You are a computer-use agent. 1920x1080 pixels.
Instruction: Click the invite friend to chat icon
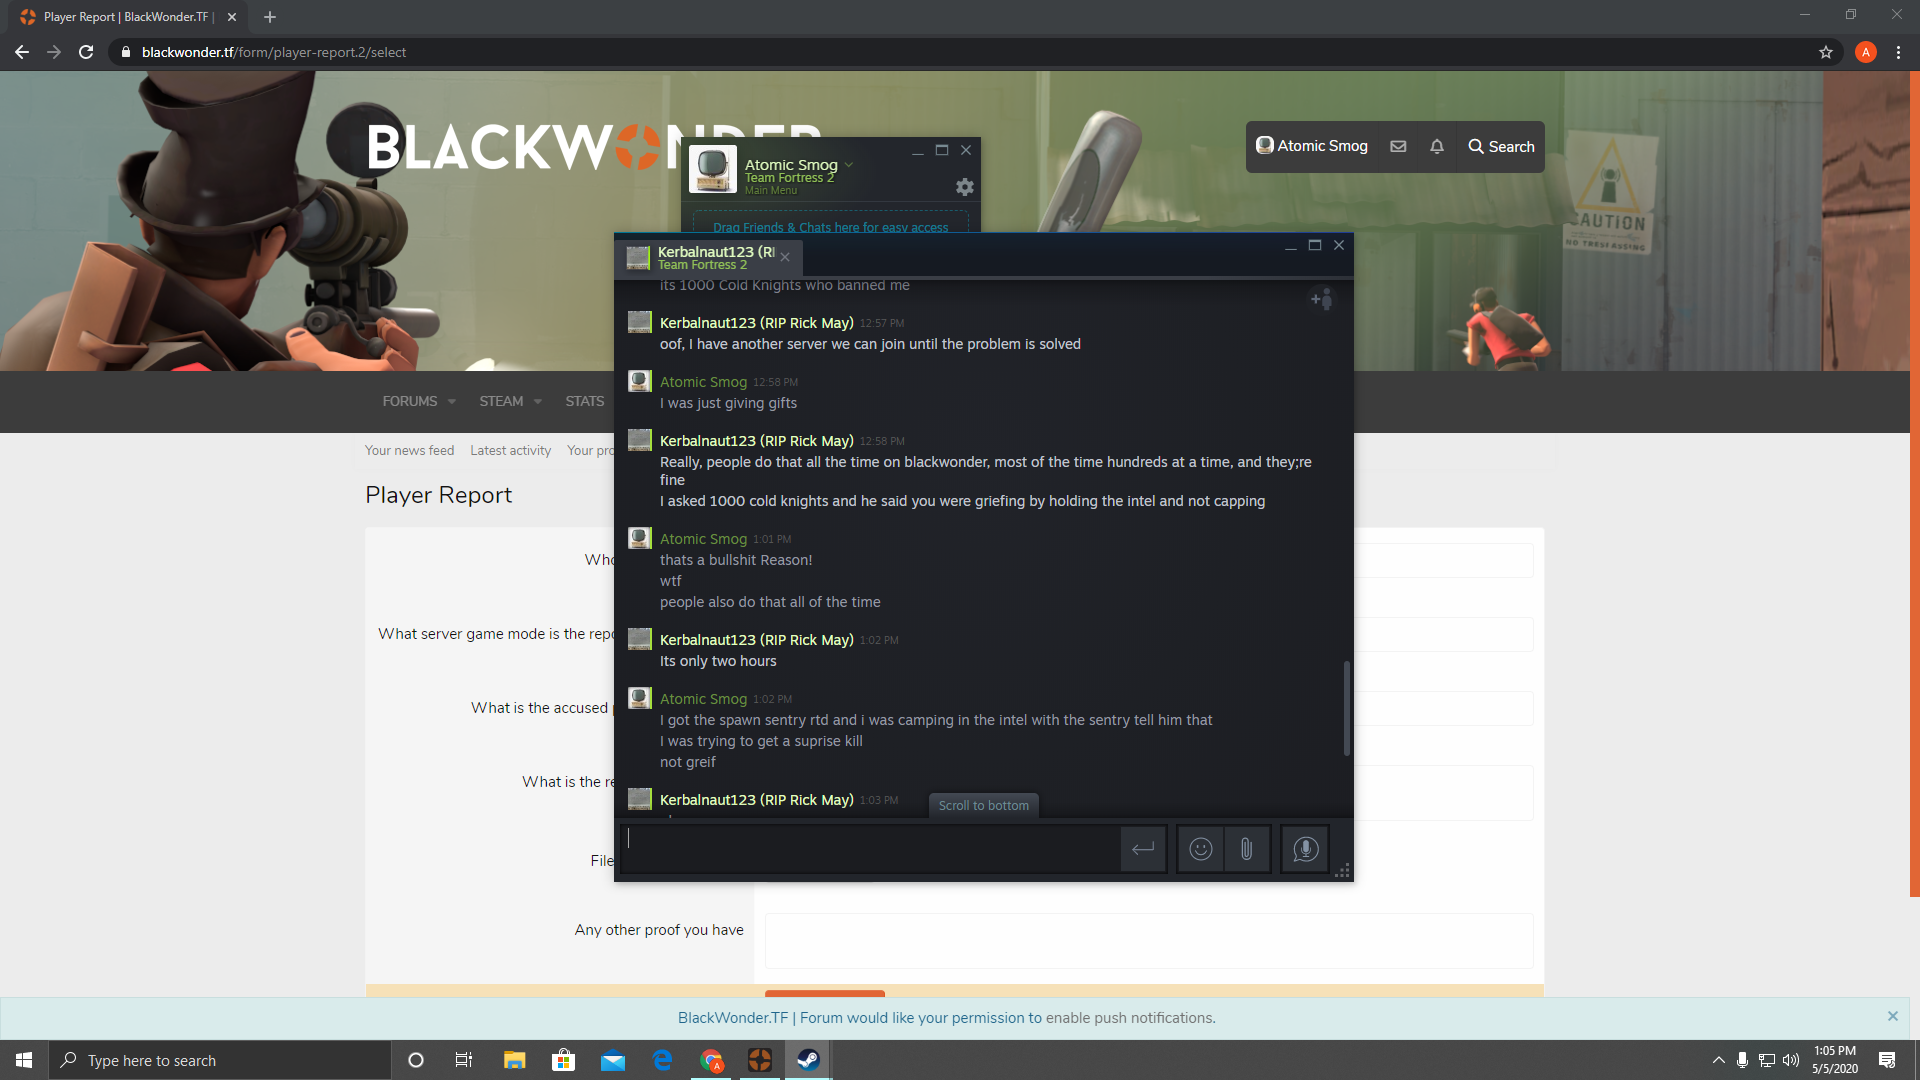1321,299
